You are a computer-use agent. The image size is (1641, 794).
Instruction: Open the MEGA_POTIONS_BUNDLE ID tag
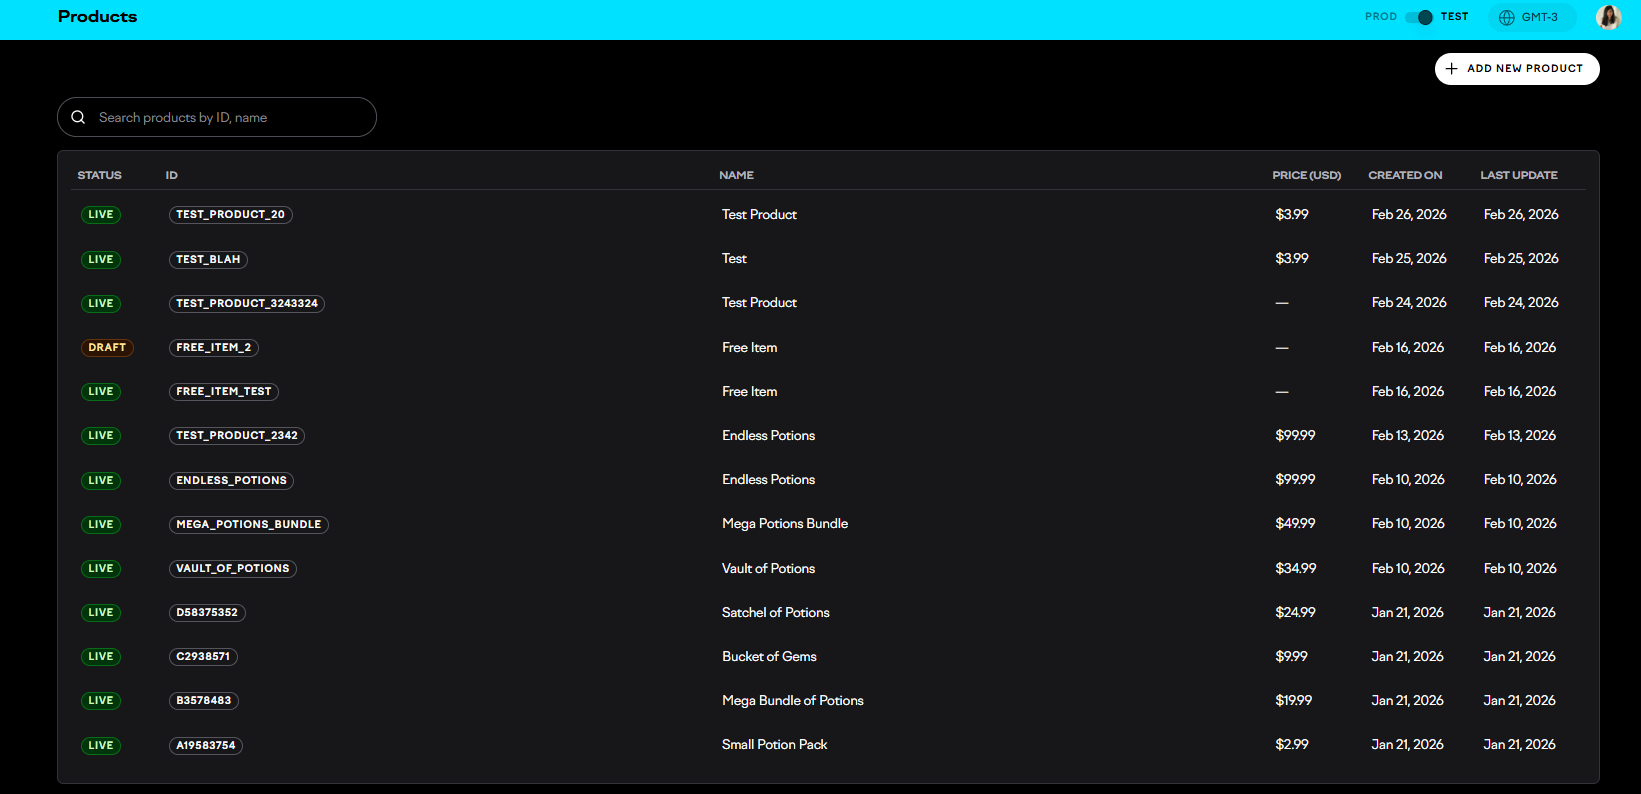pos(248,525)
